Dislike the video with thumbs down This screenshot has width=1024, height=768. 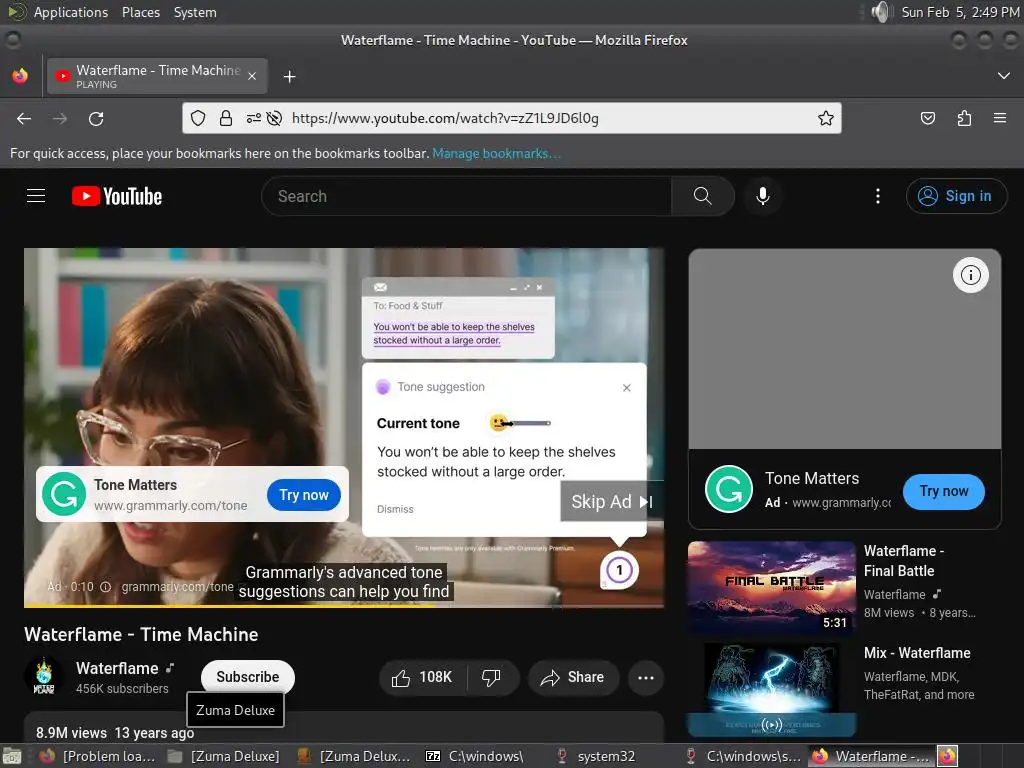coord(491,677)
